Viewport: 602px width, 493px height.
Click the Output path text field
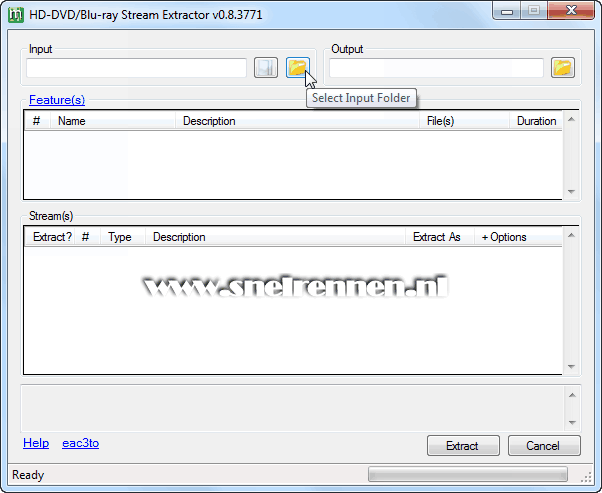point(436,68)
